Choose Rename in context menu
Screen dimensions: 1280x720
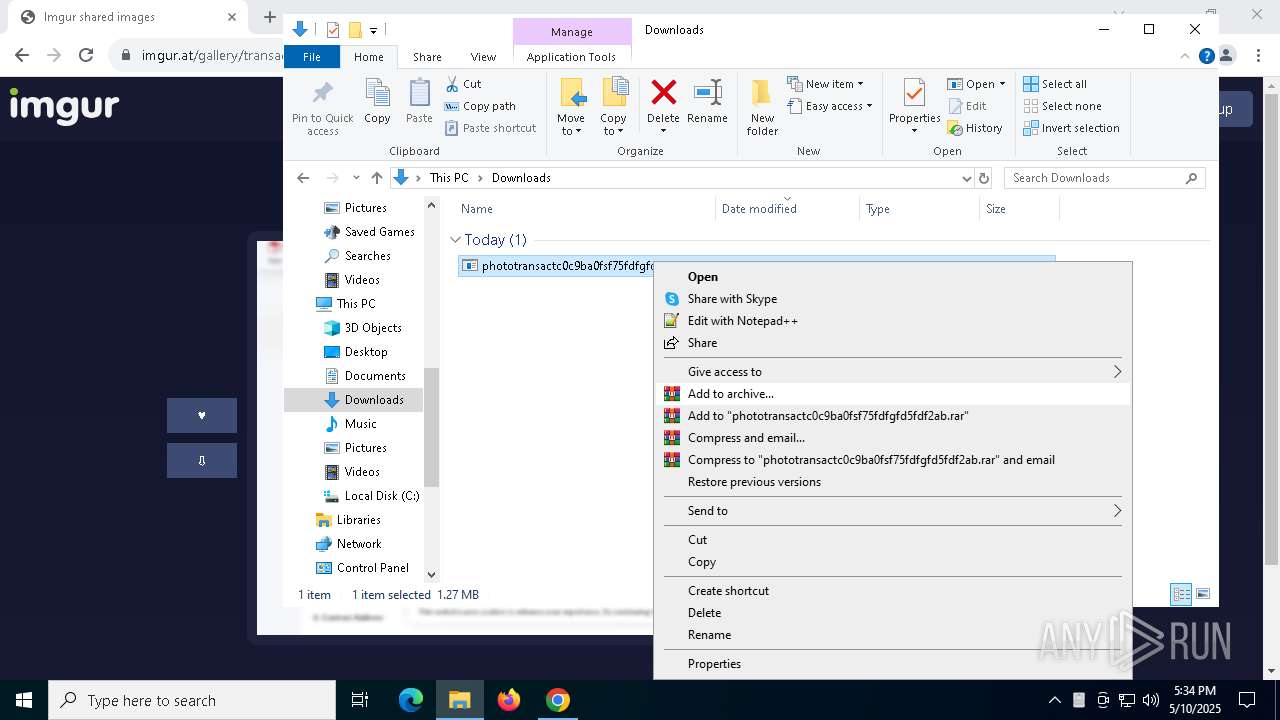[892, 635]
